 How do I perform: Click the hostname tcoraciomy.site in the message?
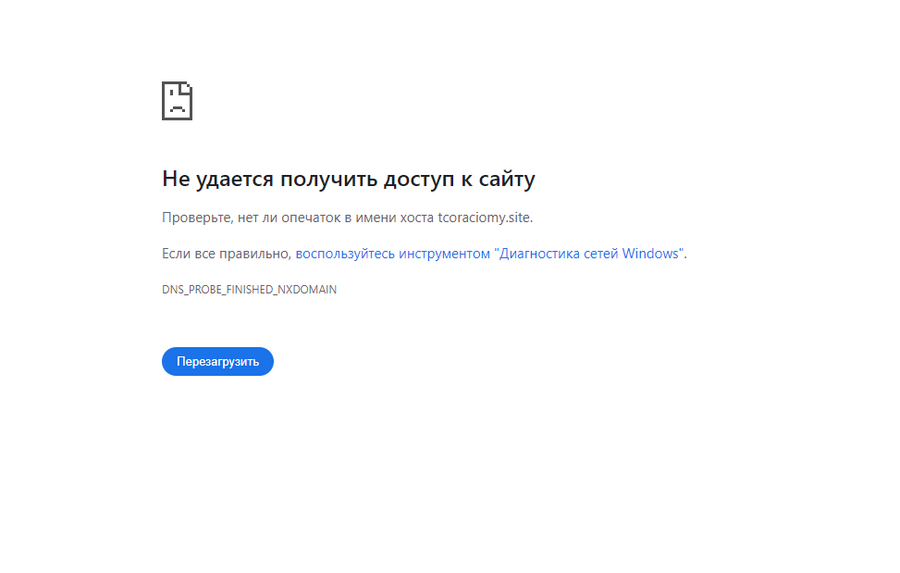(x=484, y=217)
